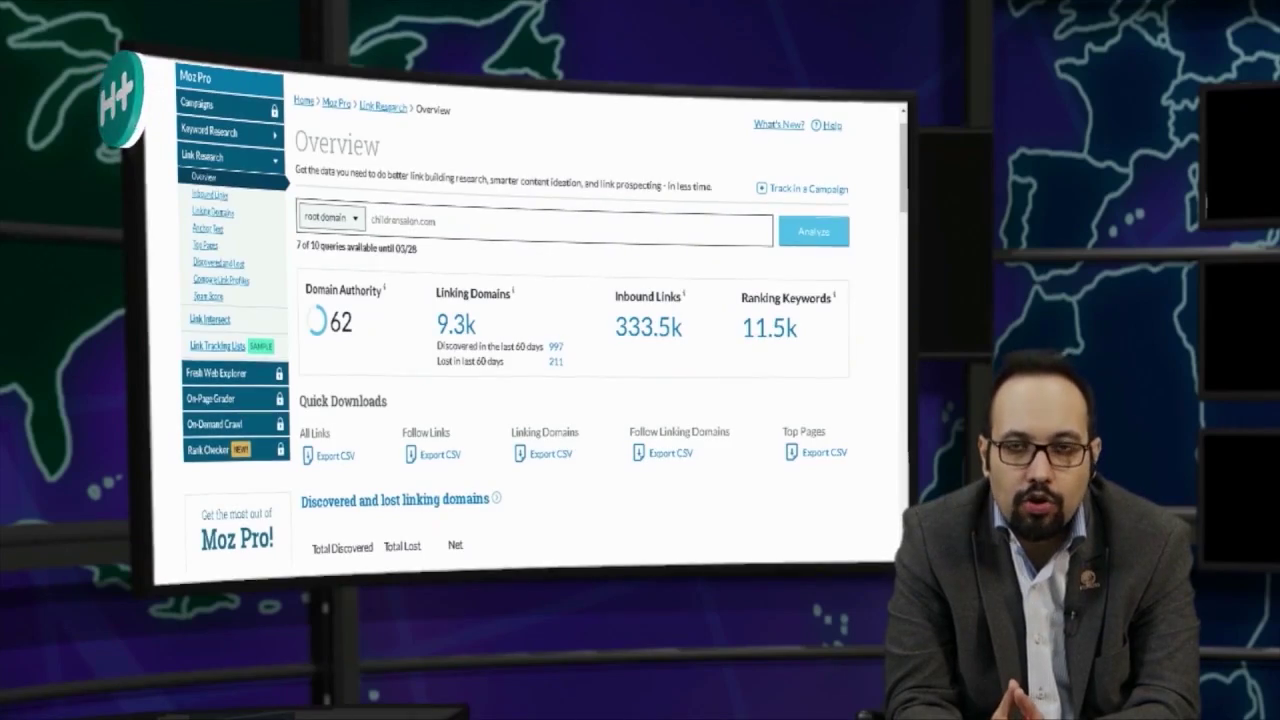Click the export icon under Top Pages
1280x720 pixels.
pos(792,452)
